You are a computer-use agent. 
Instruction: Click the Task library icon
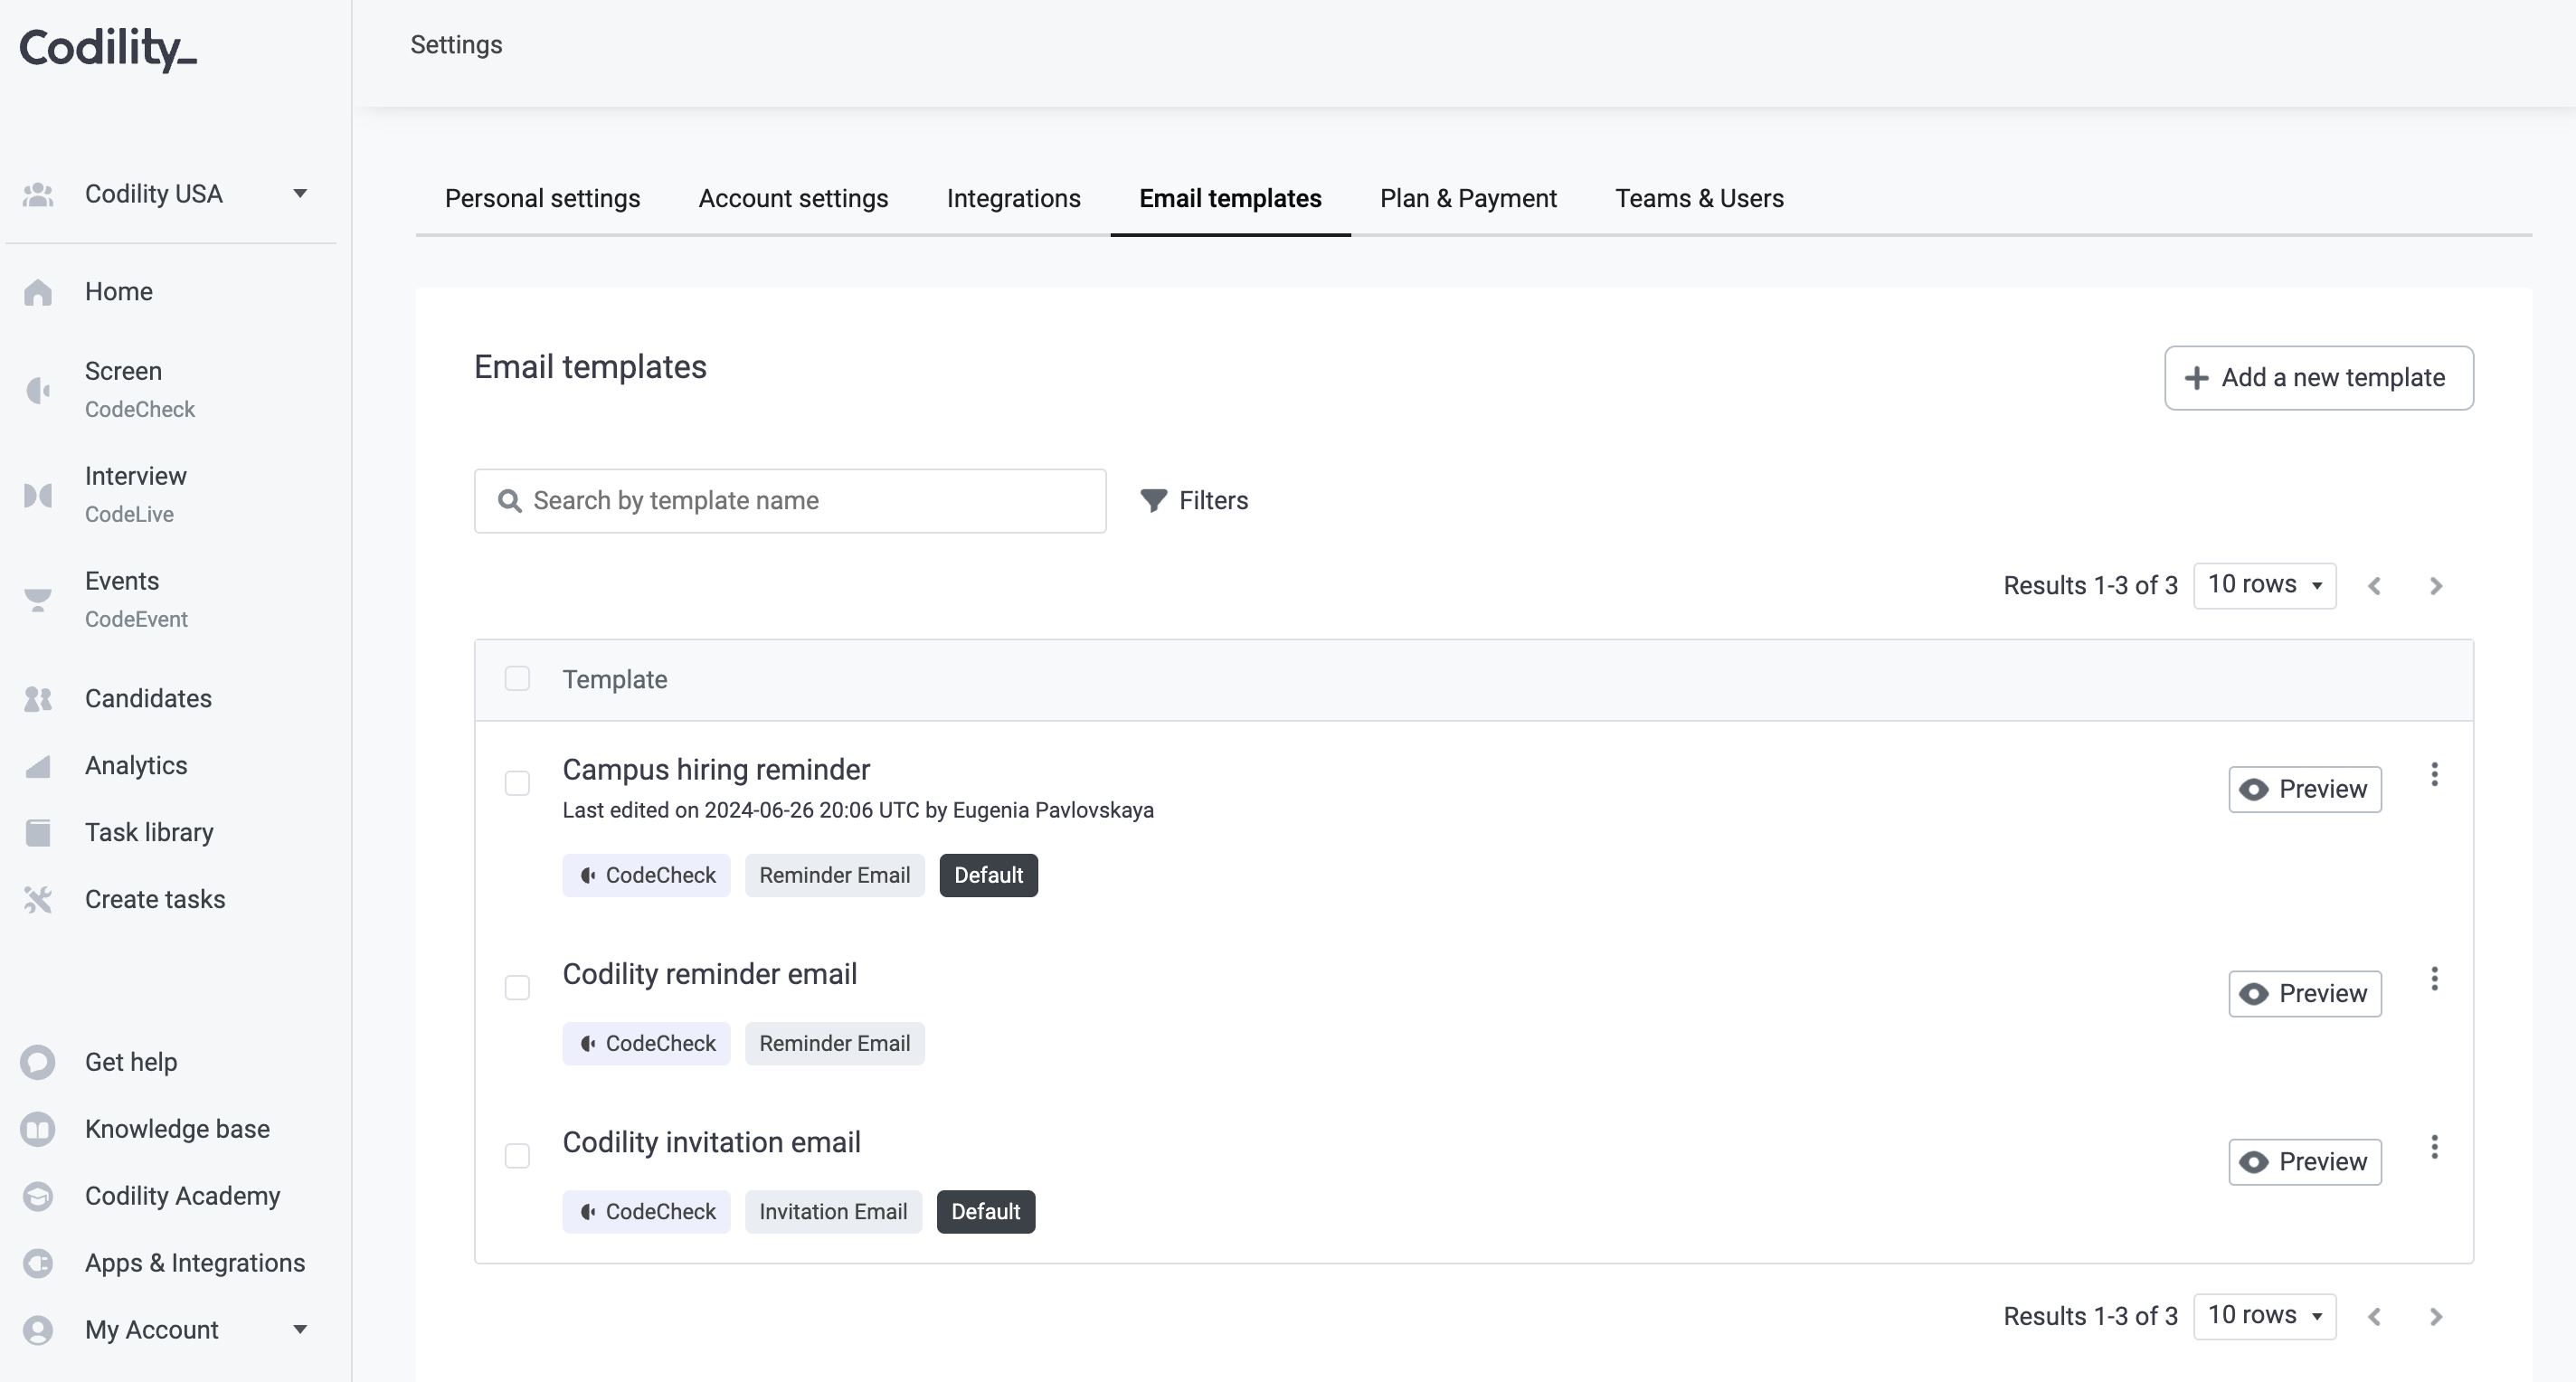point(38,833)
